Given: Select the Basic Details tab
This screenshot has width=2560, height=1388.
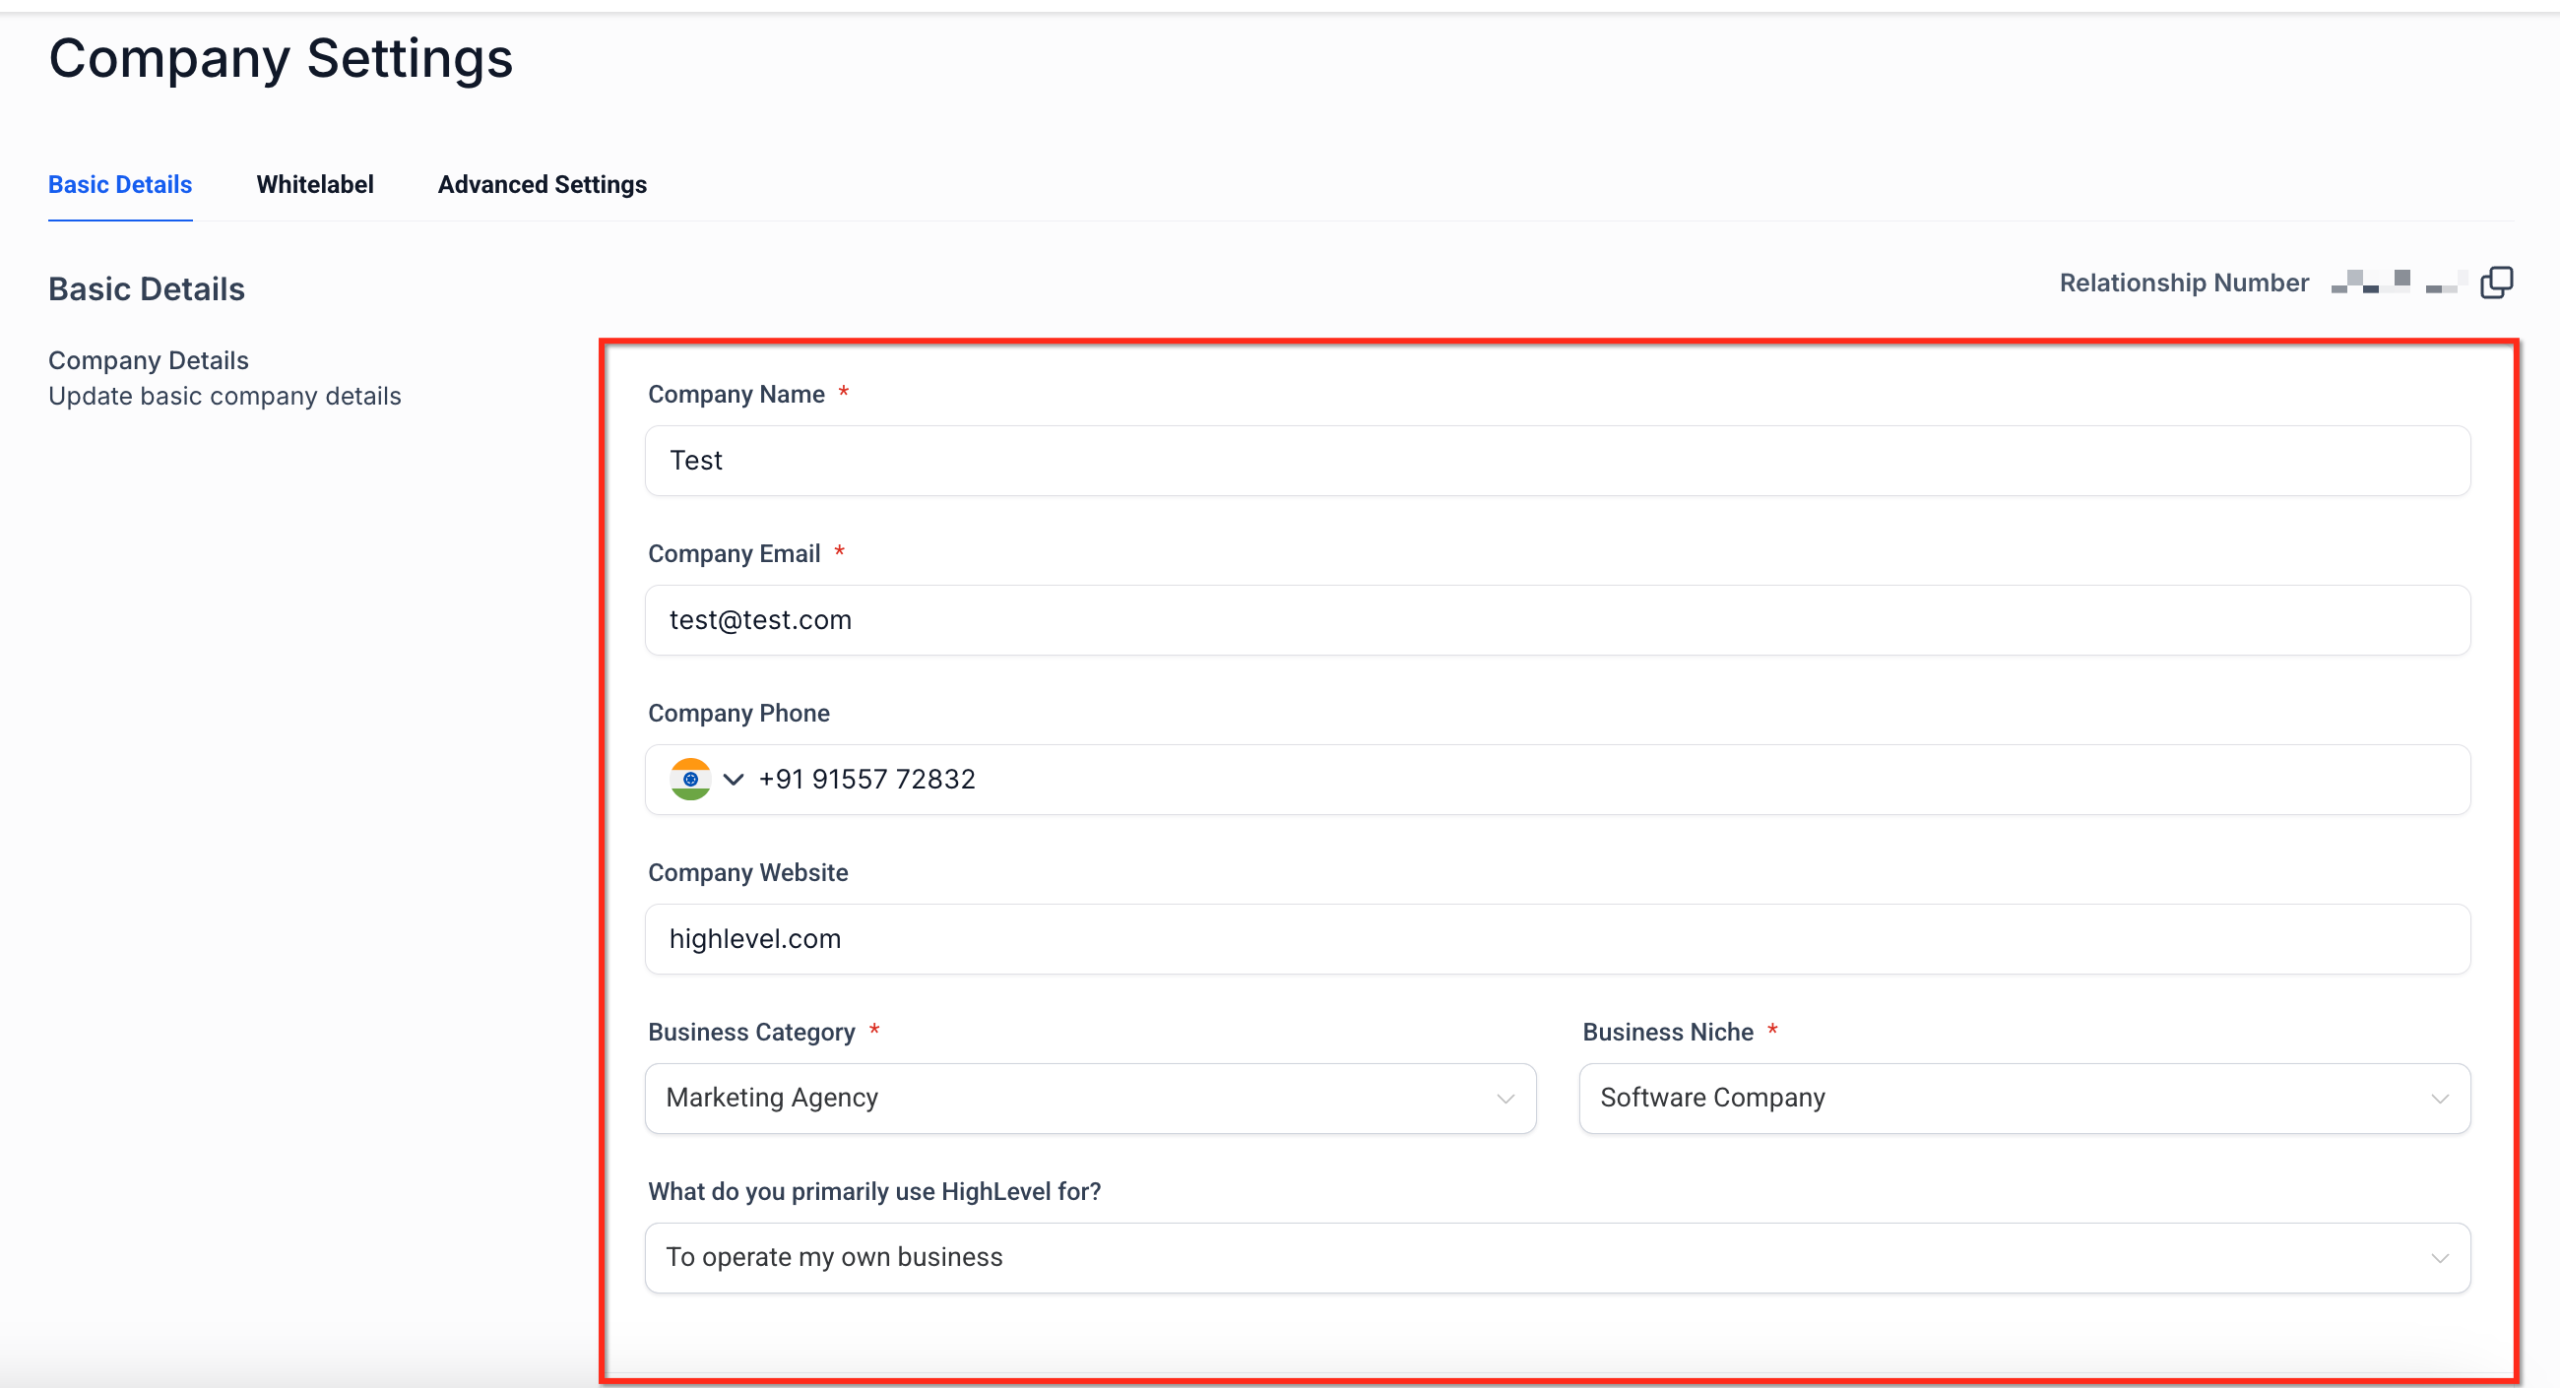Looking at the screenshot, I should (x=119, y=184).
